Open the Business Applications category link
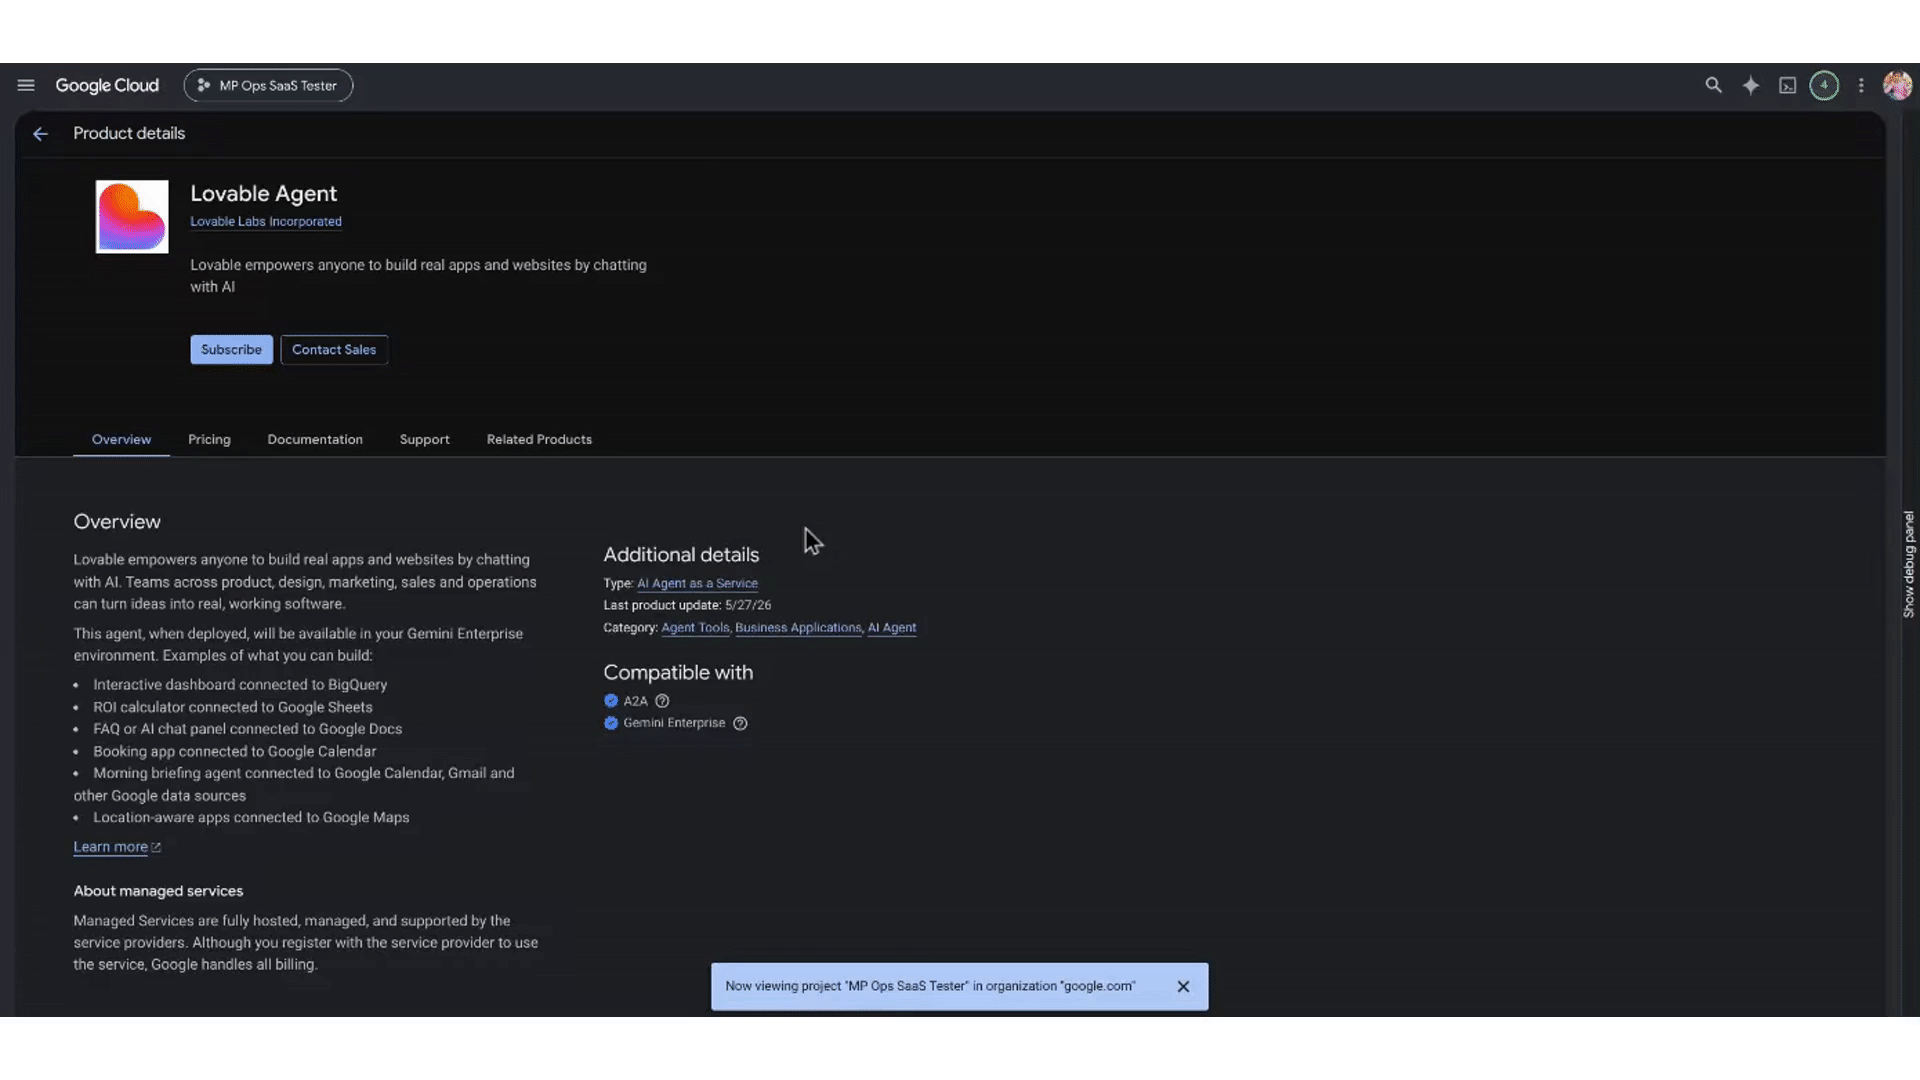The width and height of the screenshot is (1920, 1080). coord(798,628)
